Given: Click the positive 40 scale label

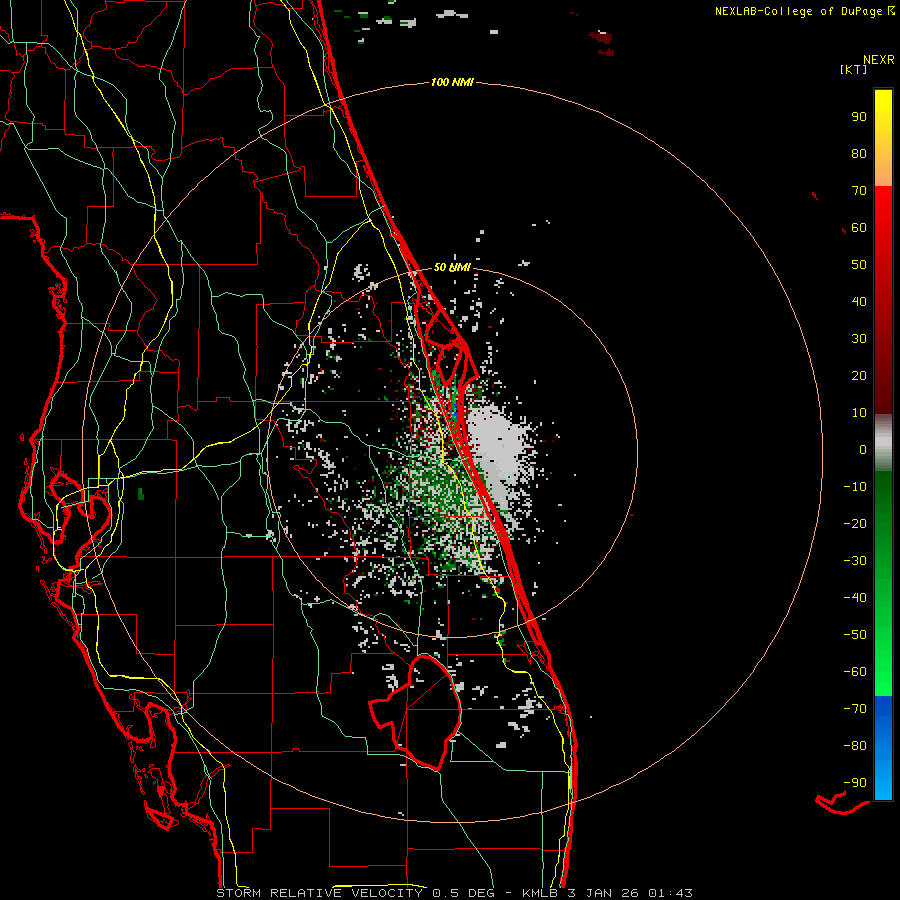Looking at the screenshot, I should point(859,301).
